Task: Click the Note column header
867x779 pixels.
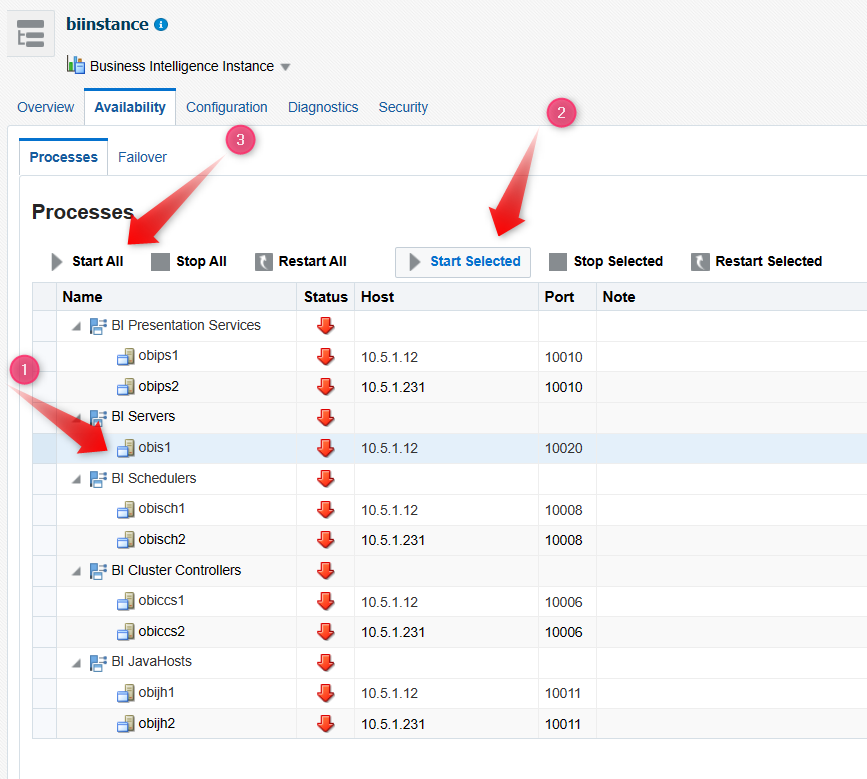Action: (732, 297)
